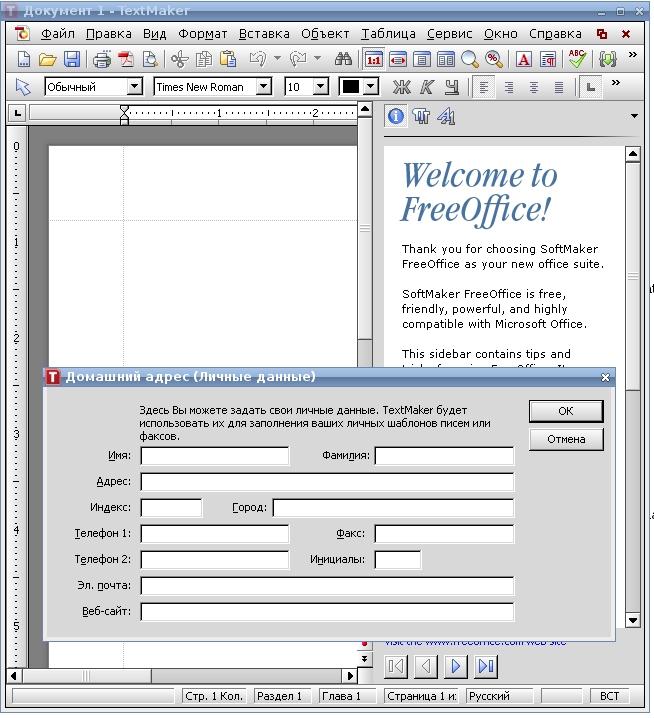Expand the redo history dropdown arrow
Screen dimensions: 654x718
point(317,59)
